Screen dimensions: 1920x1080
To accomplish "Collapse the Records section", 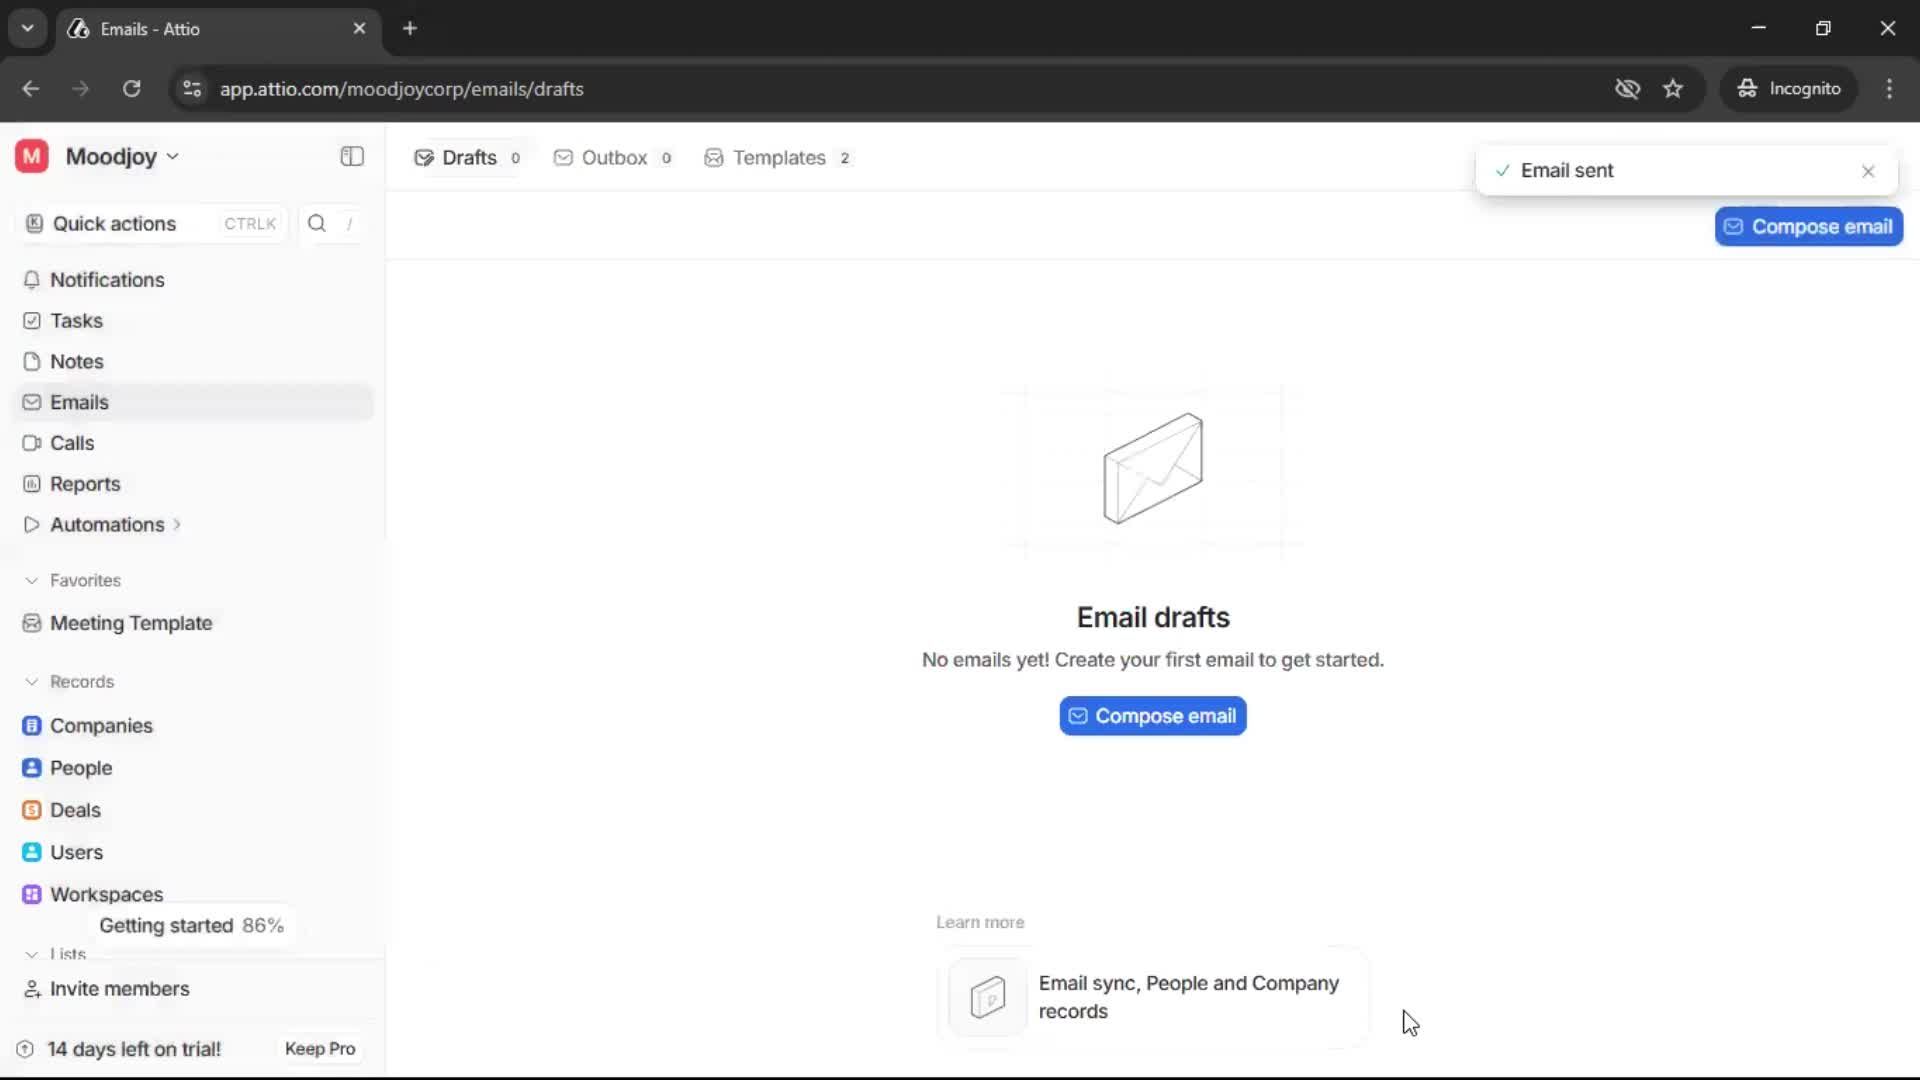I will coord(32,682).
